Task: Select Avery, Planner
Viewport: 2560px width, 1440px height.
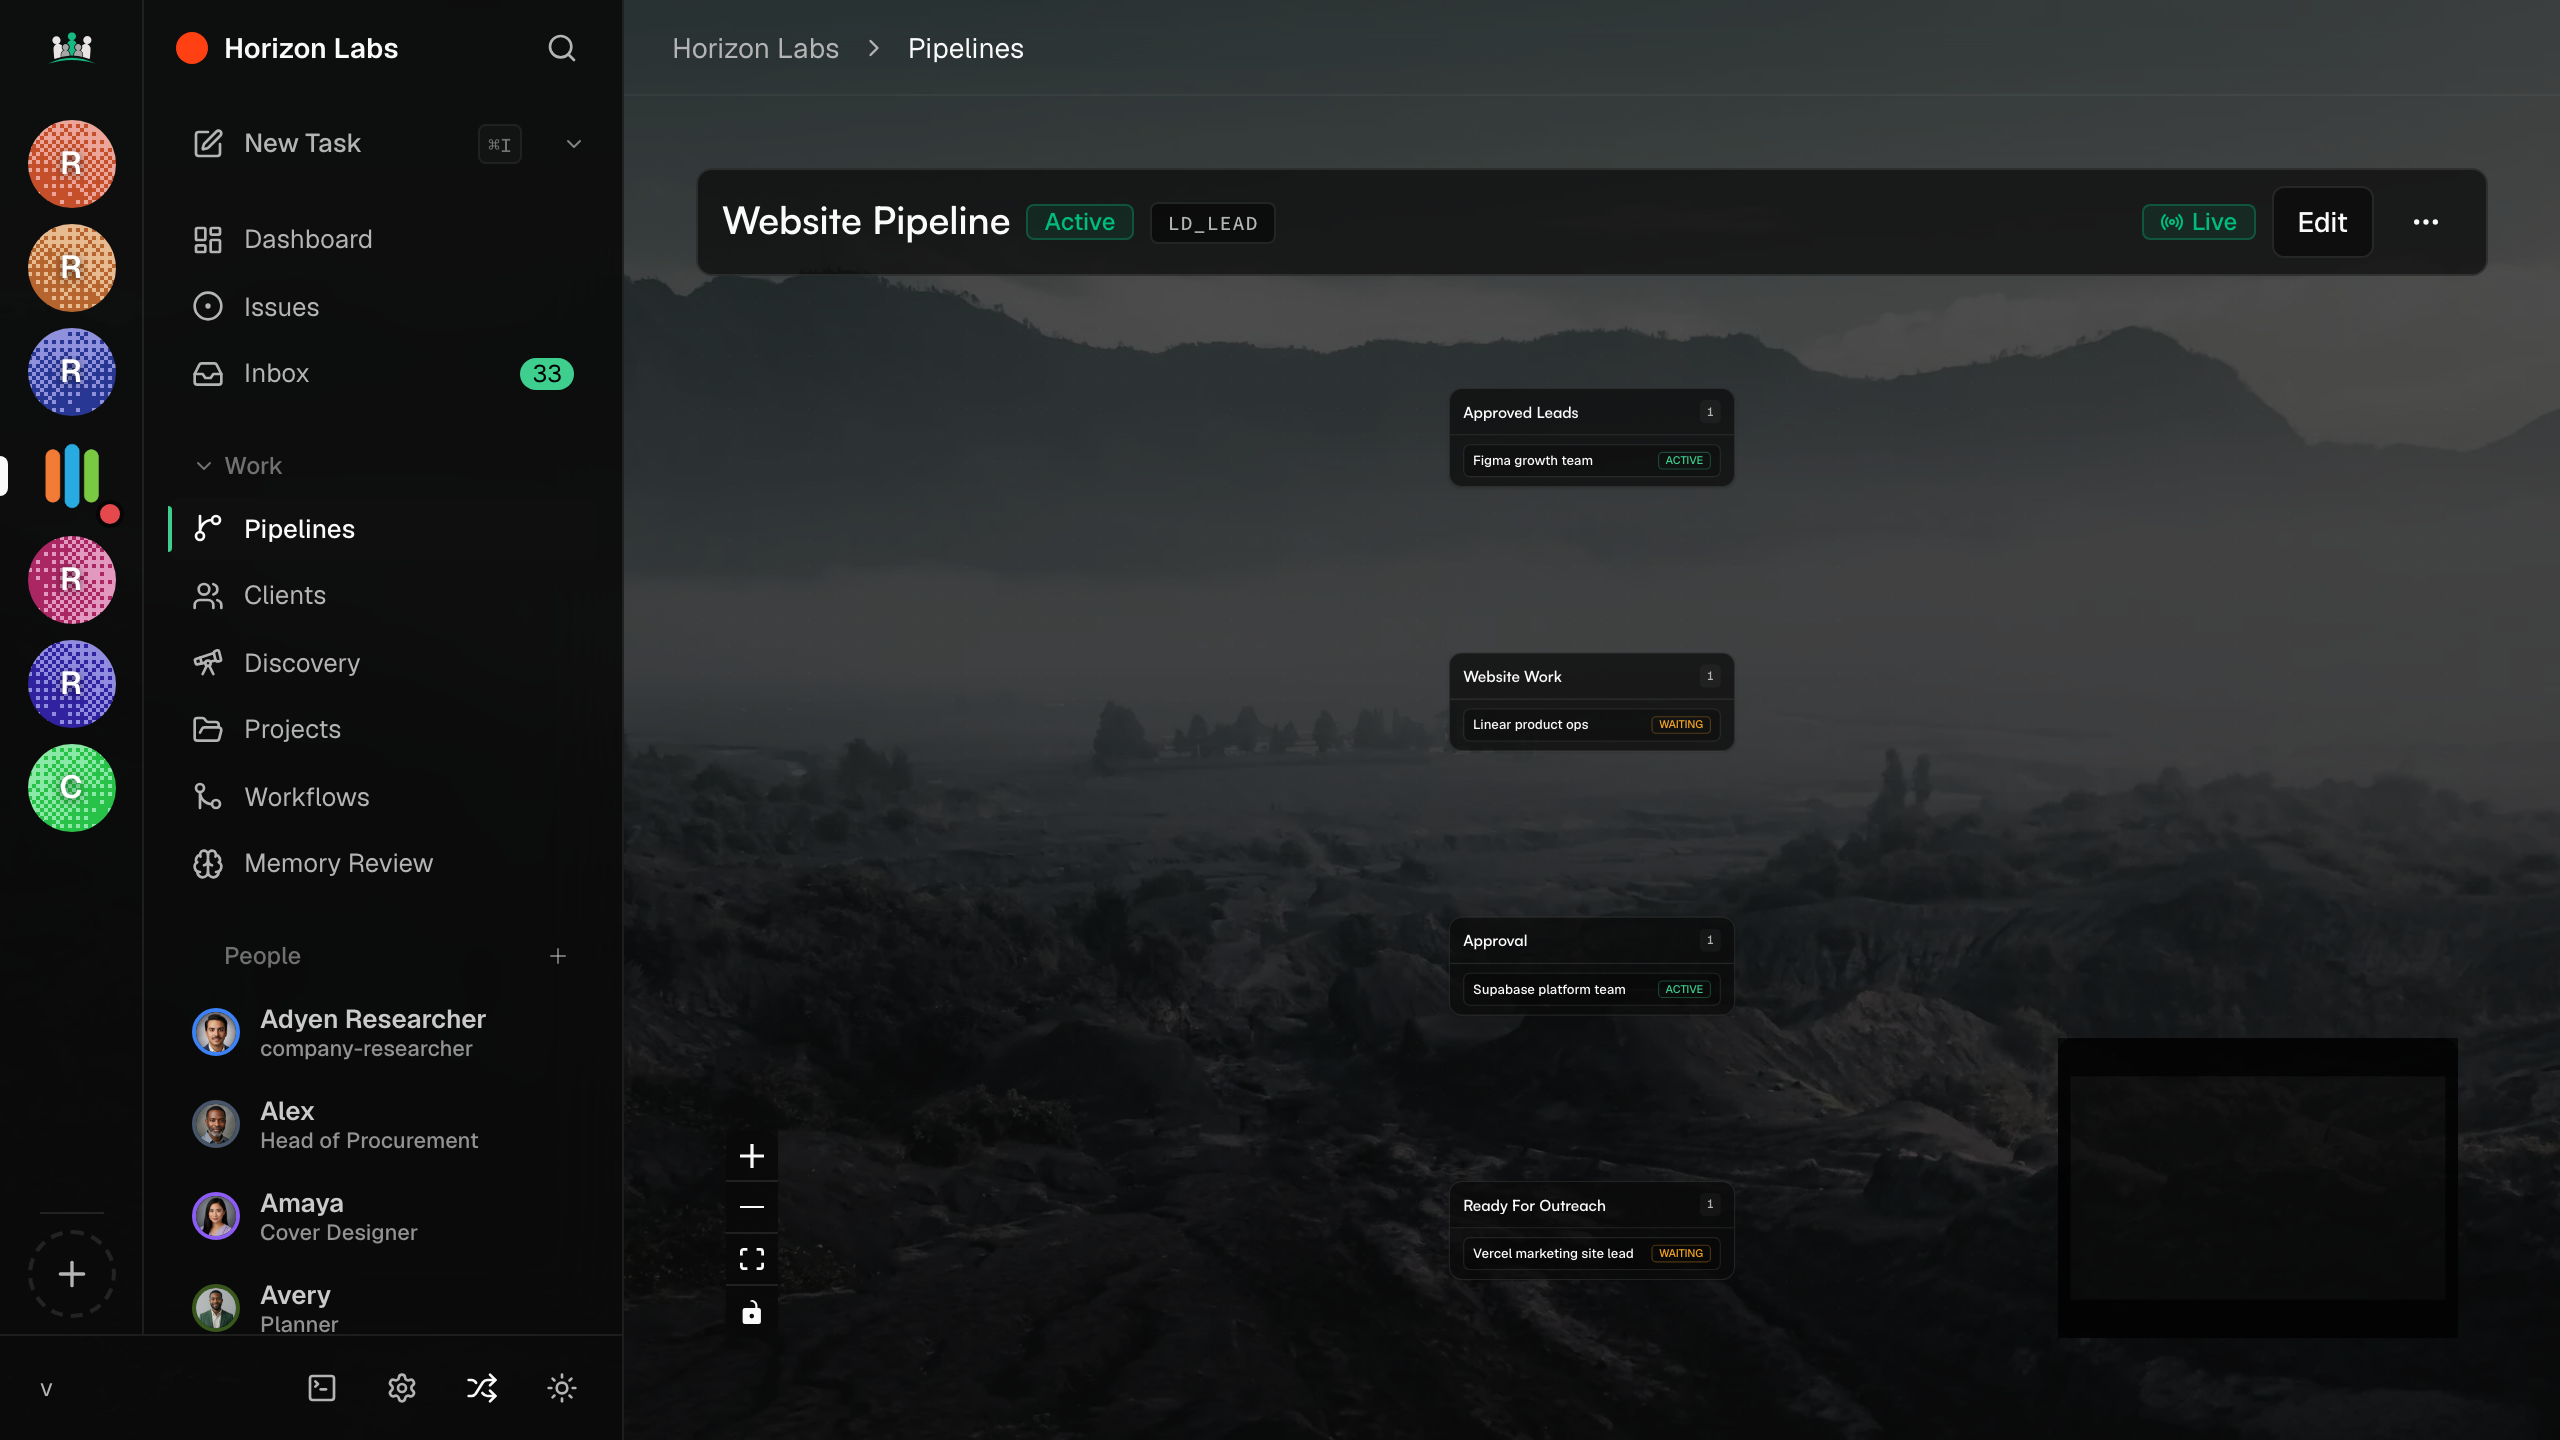Action: tap(382, 1308)
